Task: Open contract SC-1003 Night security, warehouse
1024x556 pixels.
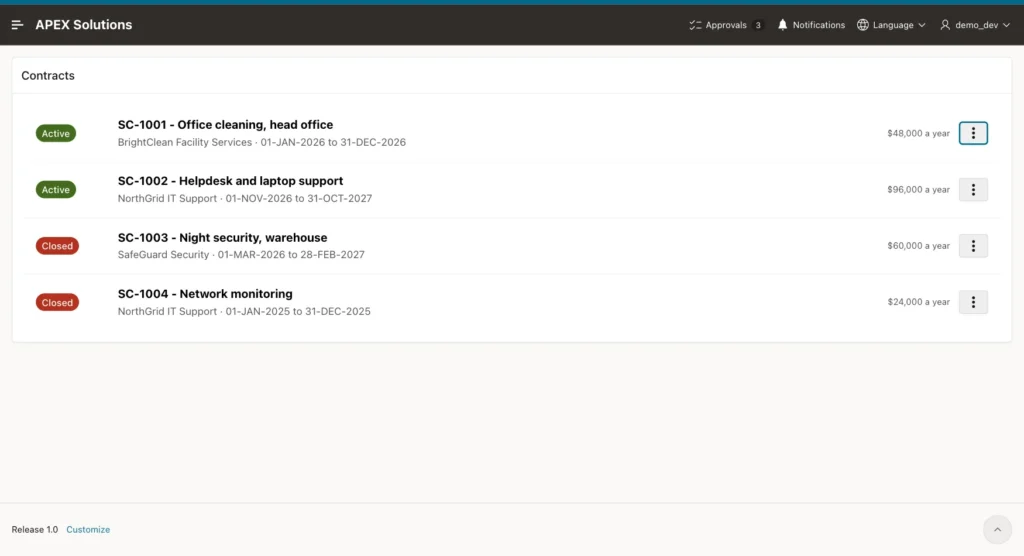Action: pyautogui.click(x=223, y=238)
